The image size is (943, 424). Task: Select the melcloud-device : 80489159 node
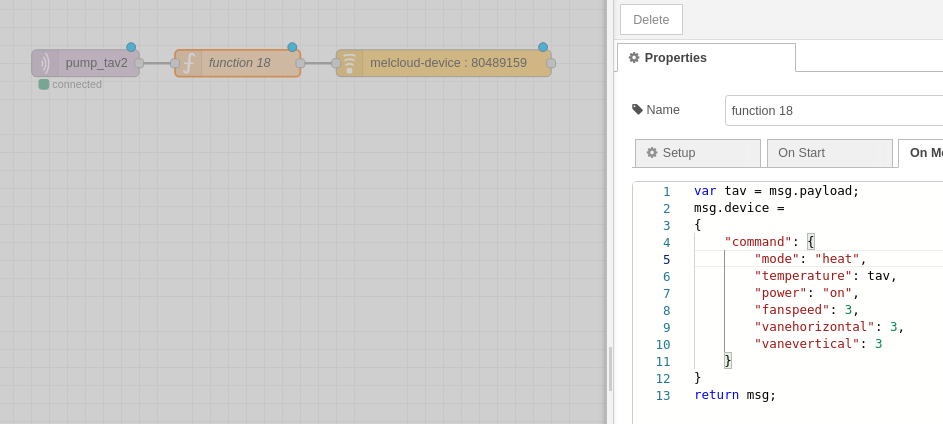click(444, 63)
